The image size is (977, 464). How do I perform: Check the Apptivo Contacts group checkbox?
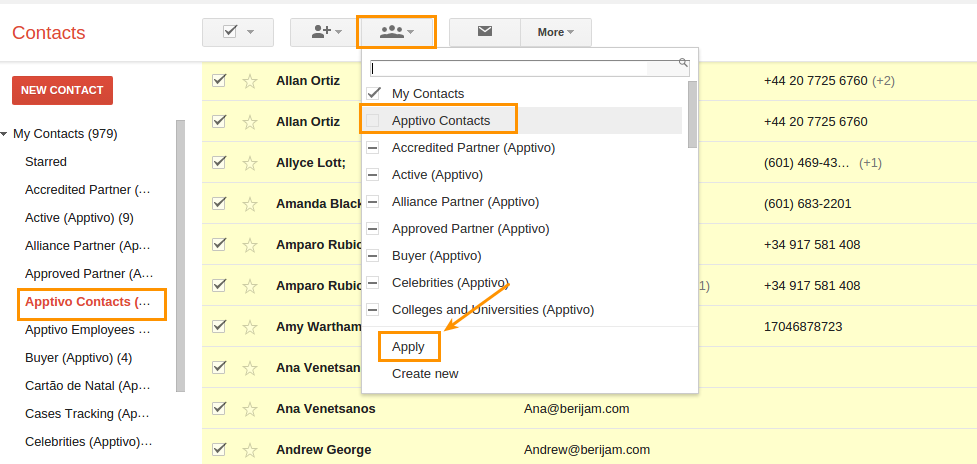(x=373, y=121)
